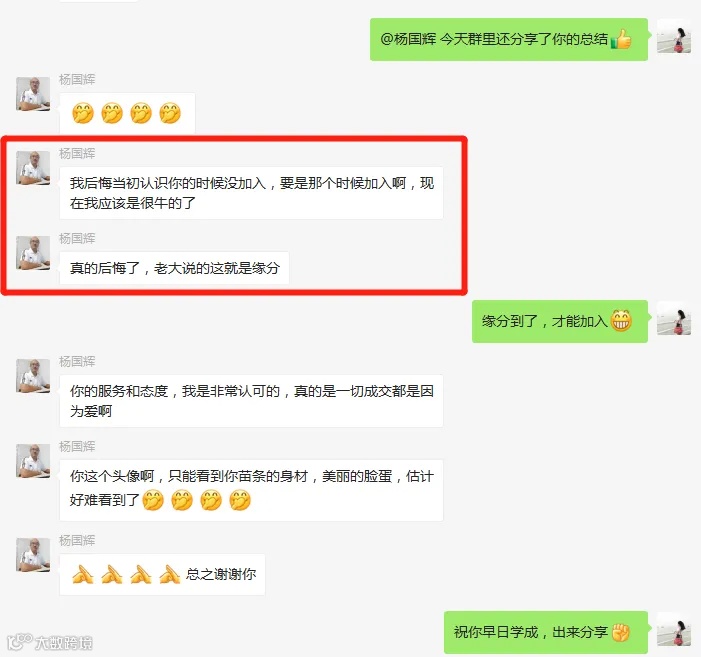
Task: Click last chuckling emoji after 好难看到了
Action: click(240, 500)
